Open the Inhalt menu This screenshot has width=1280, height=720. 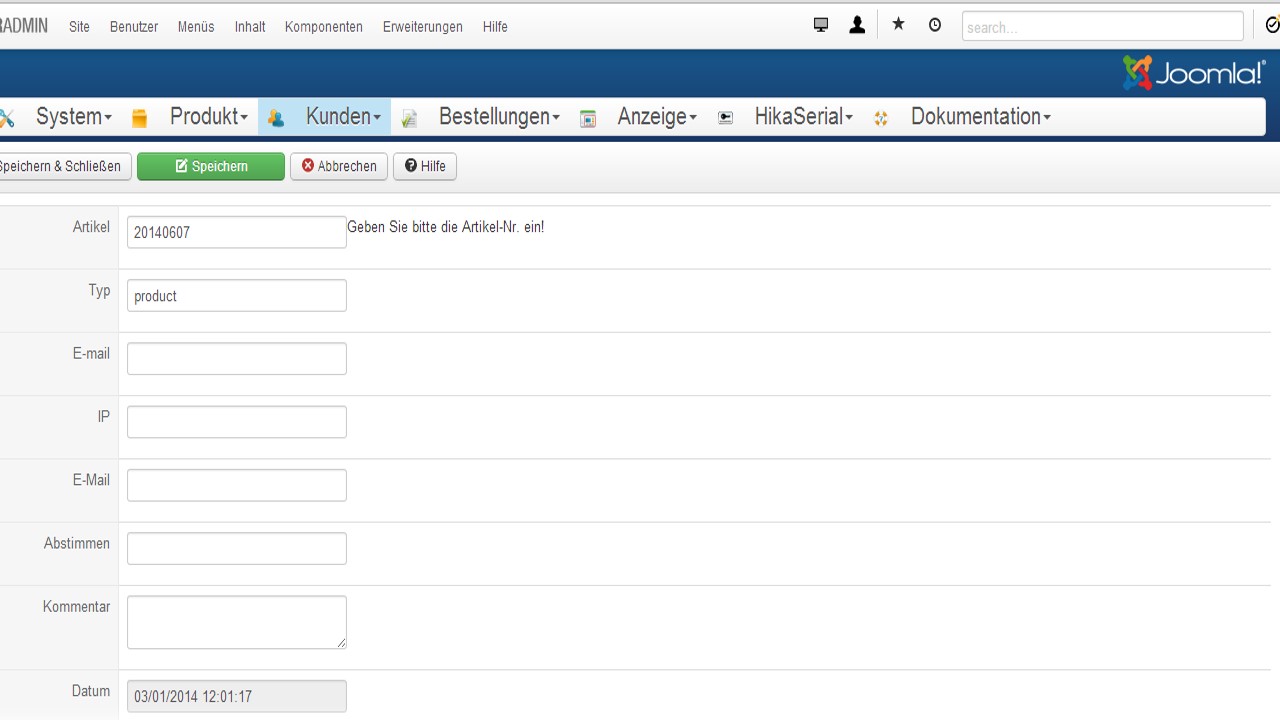point(250,27)
